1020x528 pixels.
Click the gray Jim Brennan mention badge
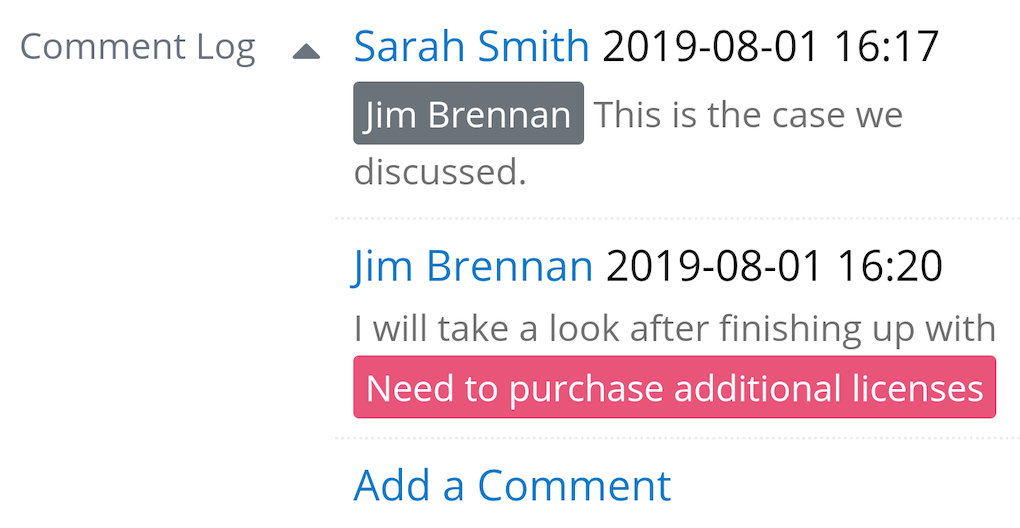click(x=468, y=115)
